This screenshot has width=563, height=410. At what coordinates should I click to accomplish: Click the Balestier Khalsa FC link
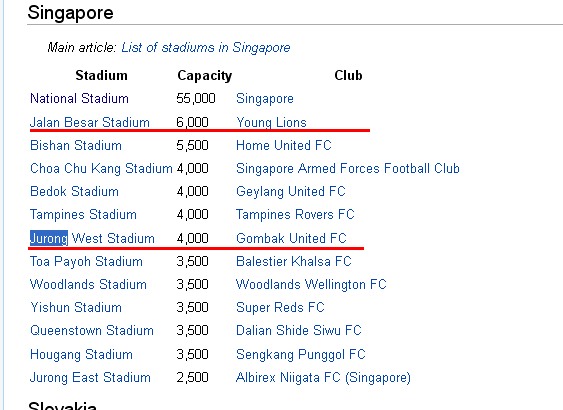click(294, 261)
